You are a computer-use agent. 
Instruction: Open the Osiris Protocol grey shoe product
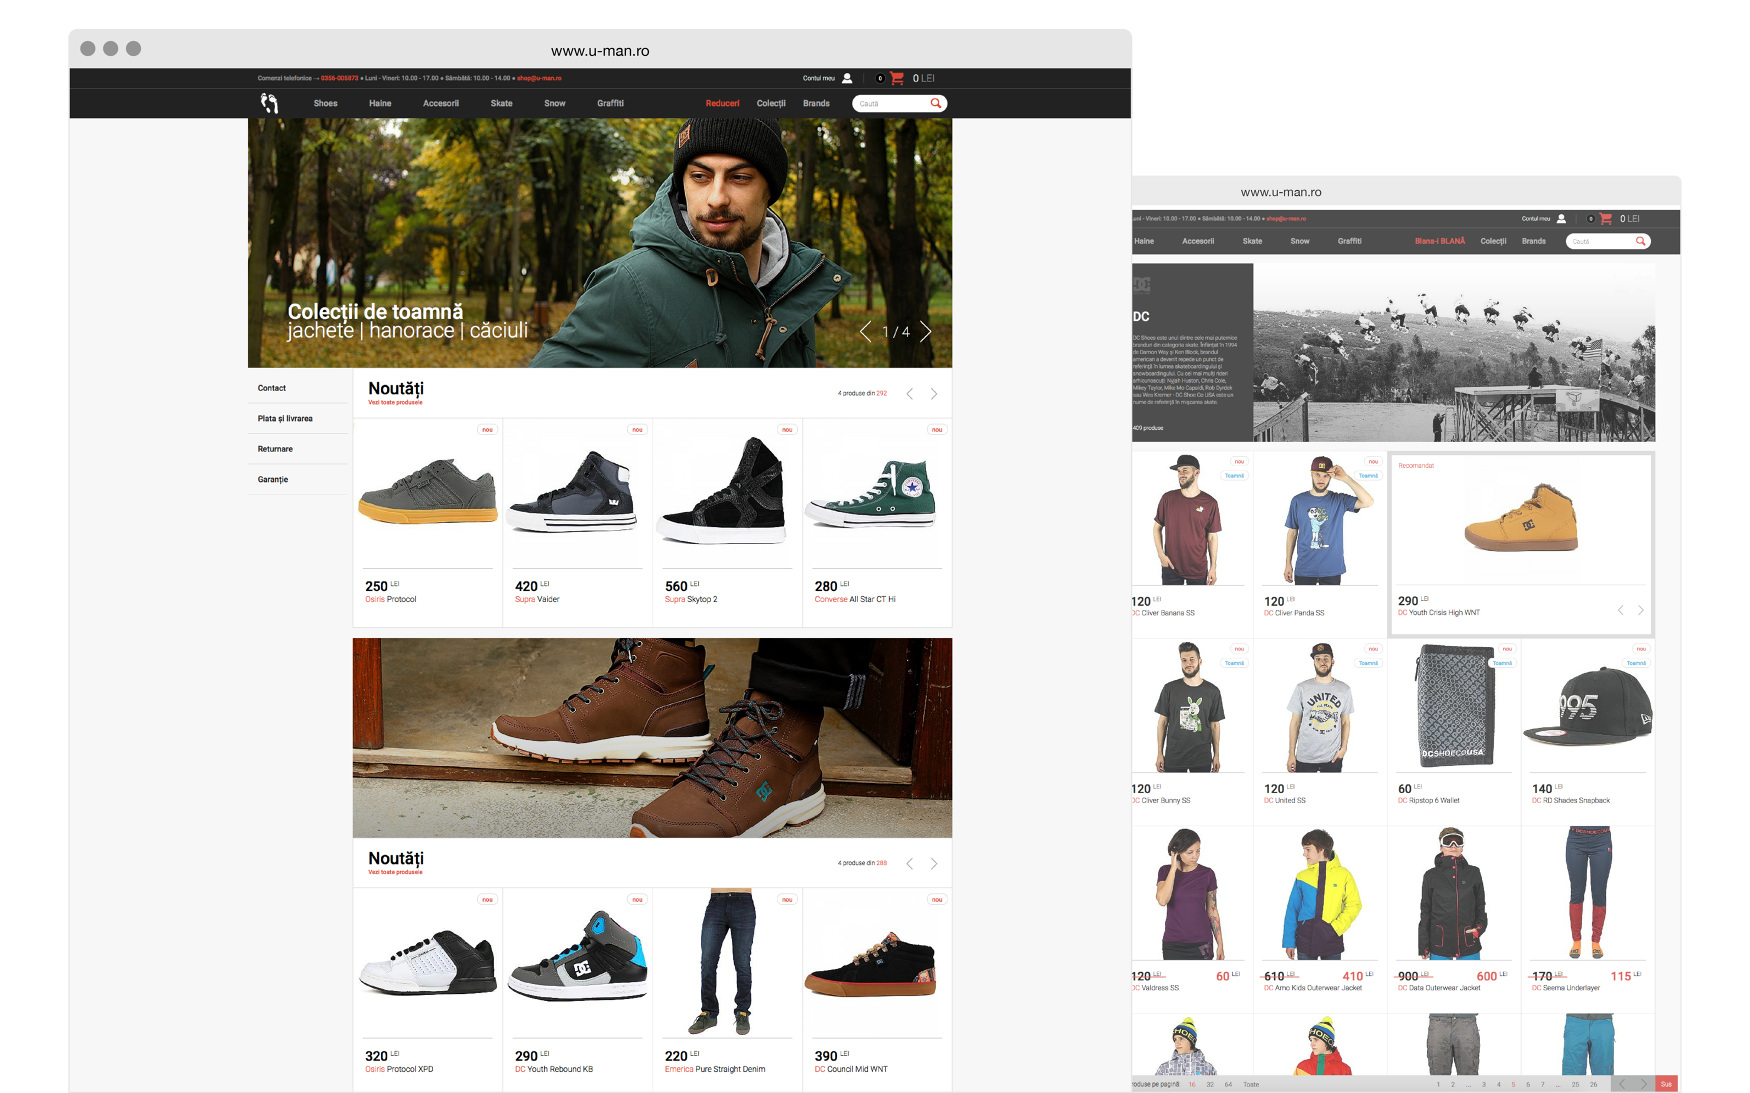(428, 492)
